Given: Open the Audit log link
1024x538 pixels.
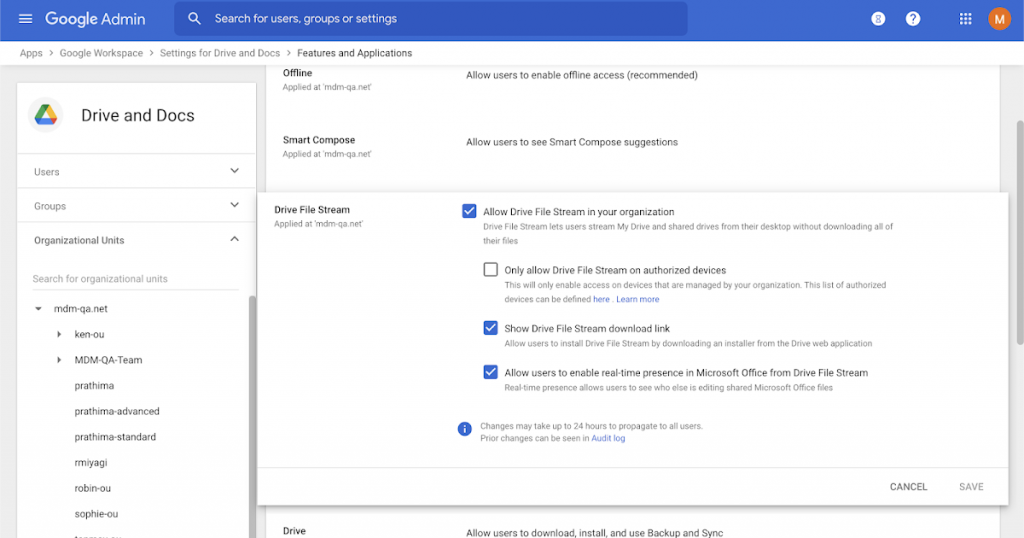Looking at the screenshot, I should coord(608,438).
